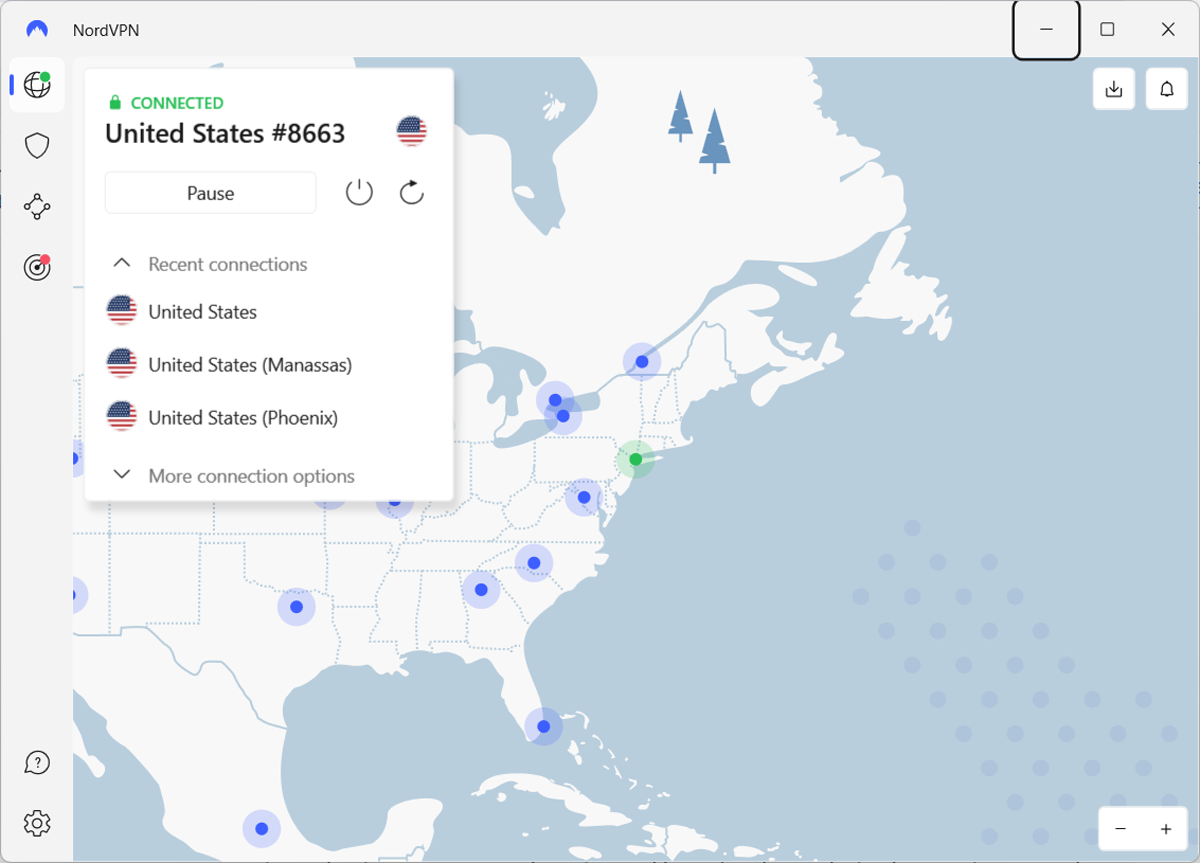Screen dimensions: 1200x863
Task: Select the Montreal server pin in Canada
Action: point(642,362)
